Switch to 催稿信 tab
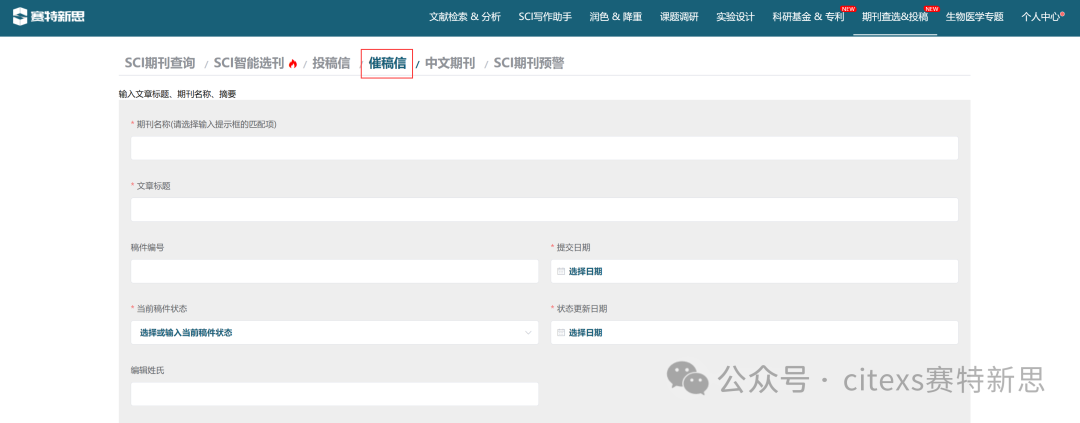This screenshot has width=1080, height=423. [387, 63]
